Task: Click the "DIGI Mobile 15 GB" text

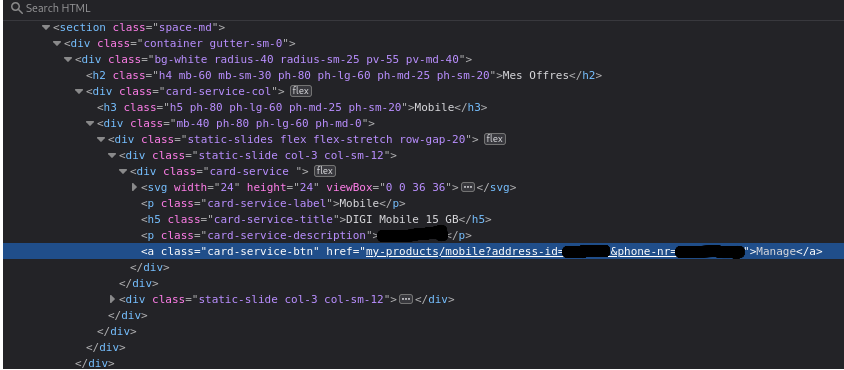Action: pos(402,219)
